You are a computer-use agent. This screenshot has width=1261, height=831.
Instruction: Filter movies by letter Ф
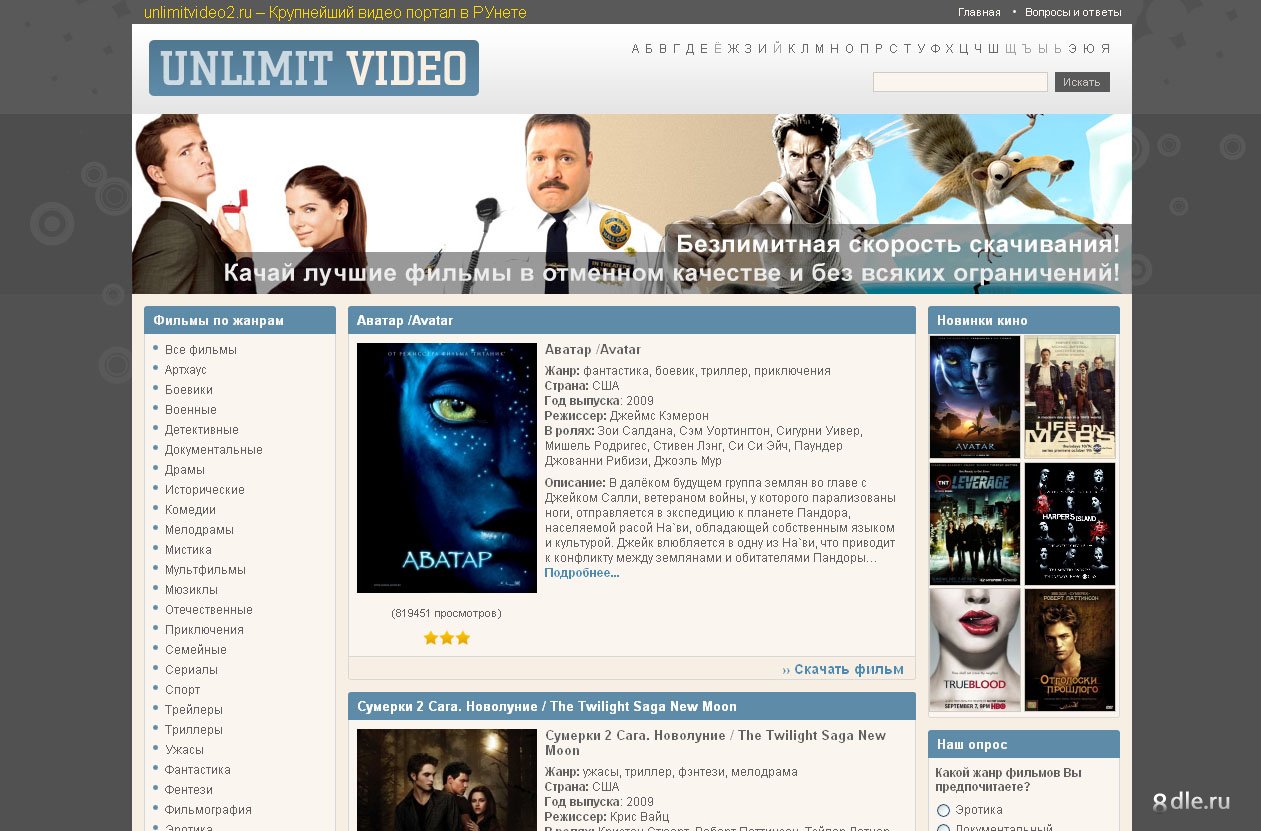click(935, 49)
